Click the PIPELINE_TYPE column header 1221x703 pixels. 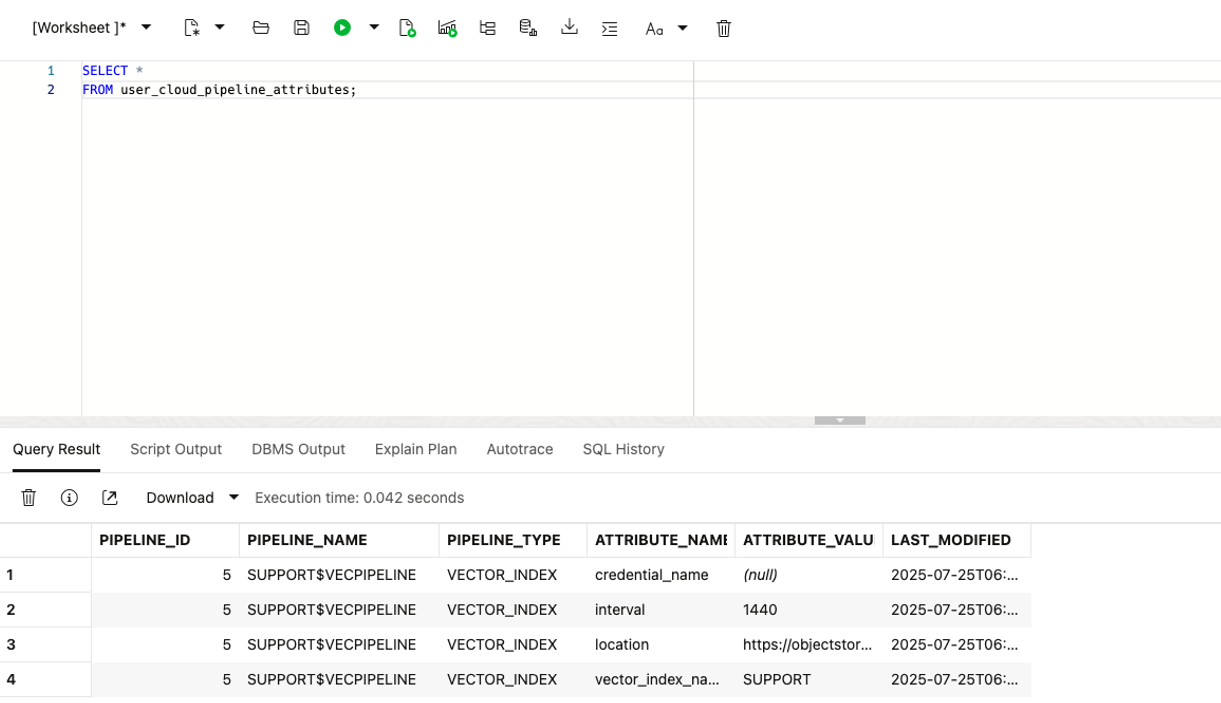pyautogui.click(x=513, y=540)
